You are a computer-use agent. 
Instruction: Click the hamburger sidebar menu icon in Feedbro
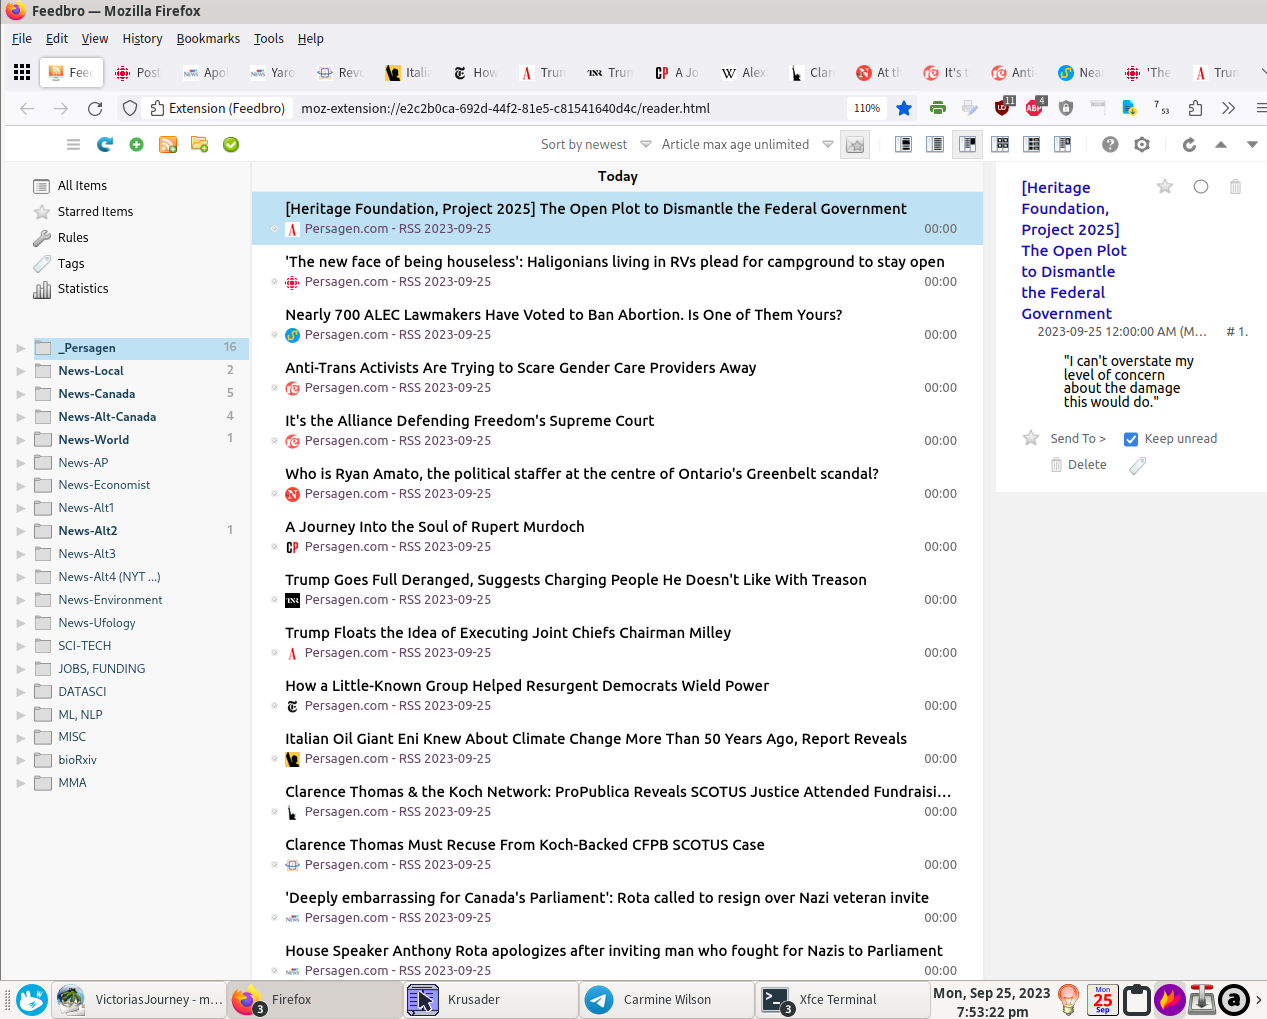click(x=73, y=145)
